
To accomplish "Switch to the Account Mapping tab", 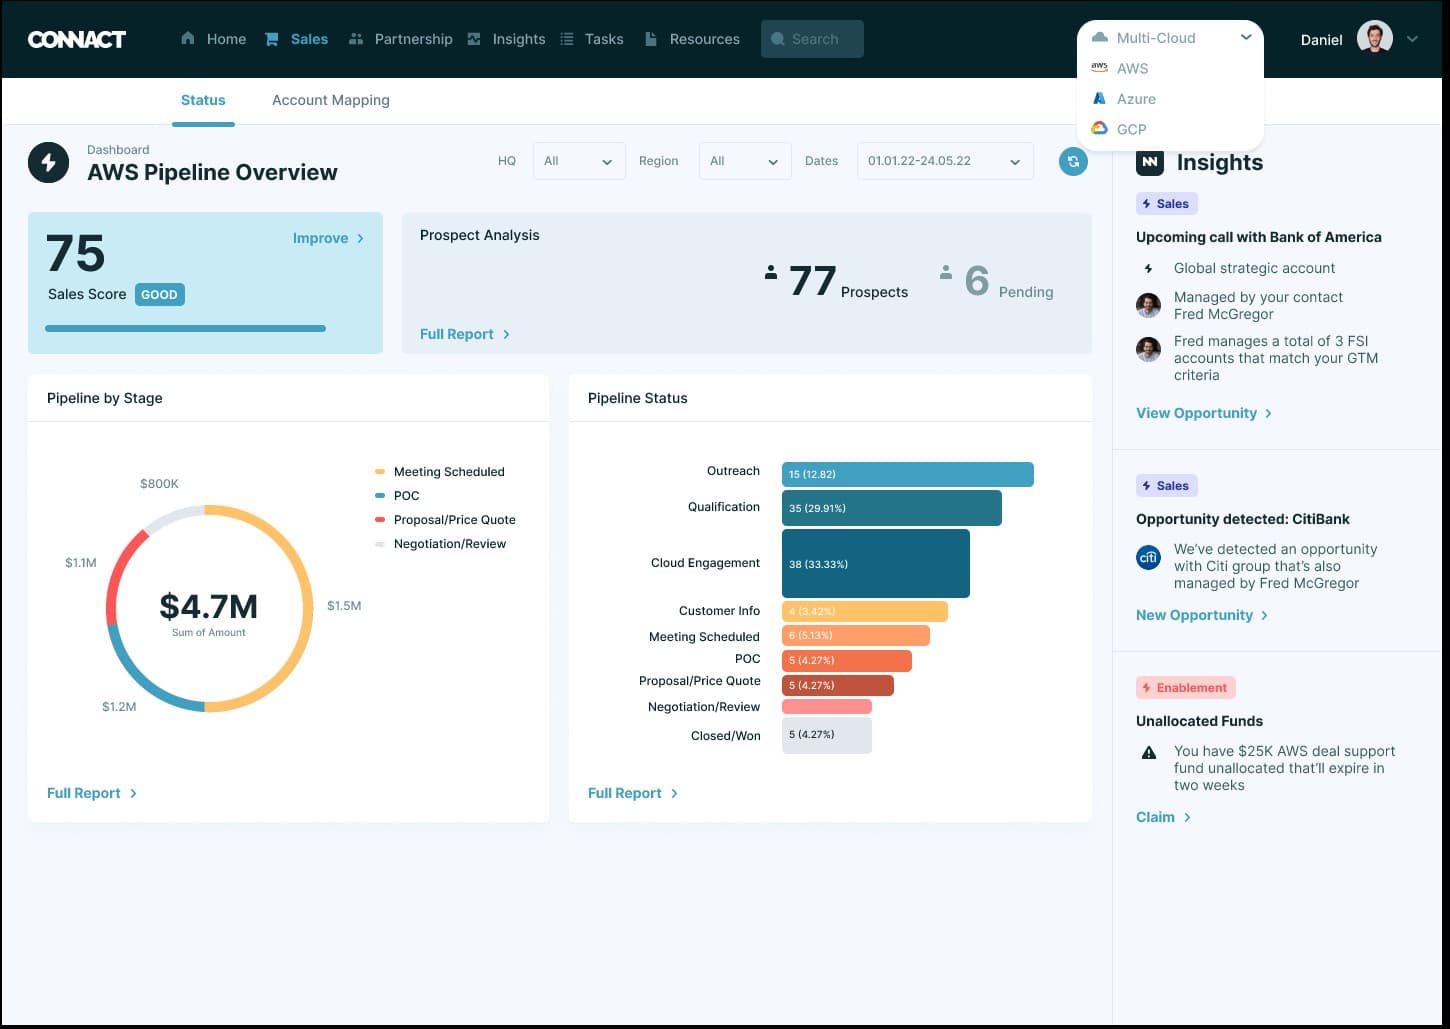I will point(330,100).
